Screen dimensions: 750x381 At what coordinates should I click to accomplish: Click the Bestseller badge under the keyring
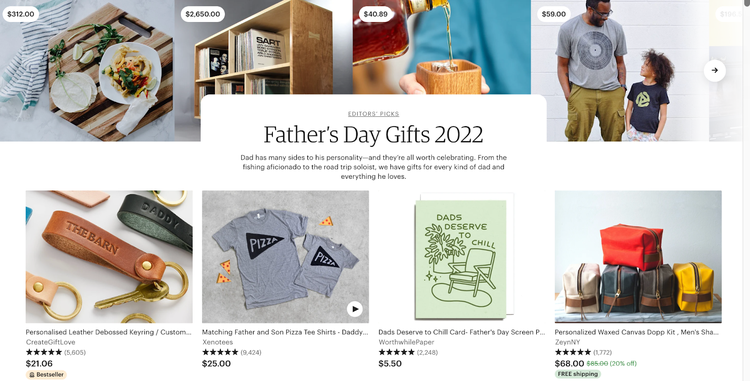tap(46, 375)
